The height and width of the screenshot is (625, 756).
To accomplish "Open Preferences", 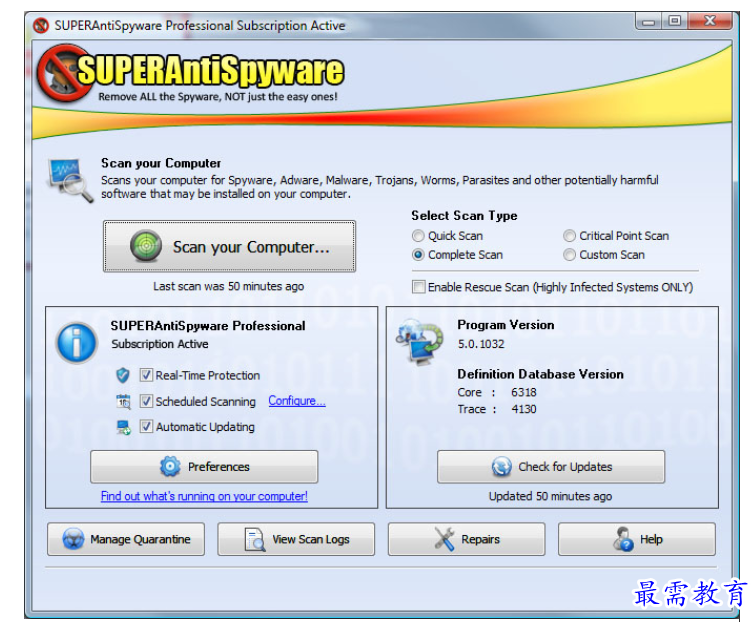I will pos(204,466).
